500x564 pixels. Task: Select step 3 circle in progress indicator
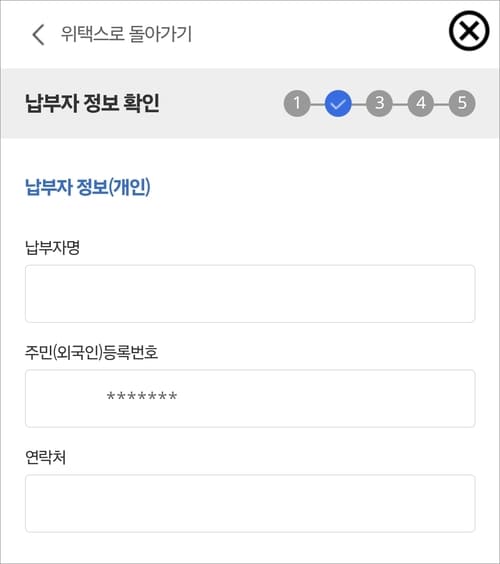click(x=379, y=103)
